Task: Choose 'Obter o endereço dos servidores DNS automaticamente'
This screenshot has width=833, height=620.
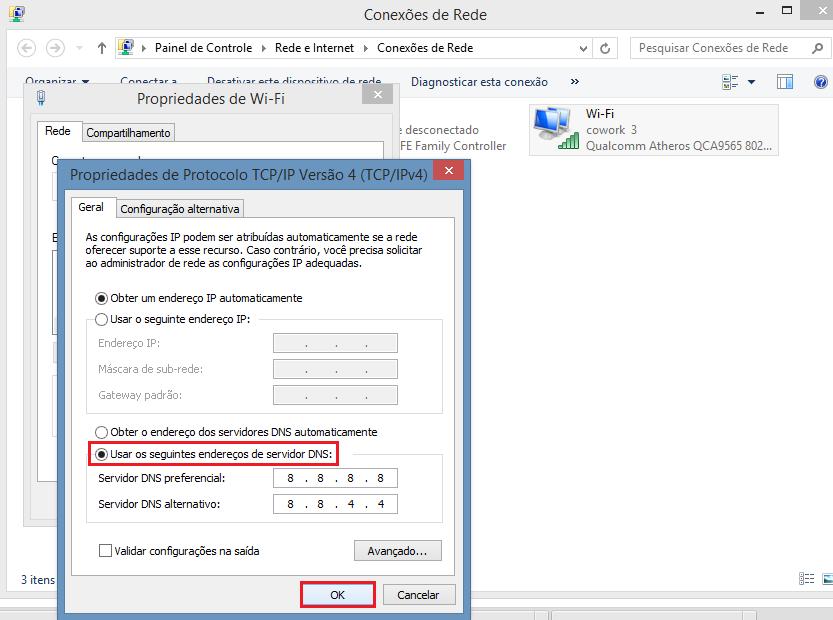Action: coord(102,432)
